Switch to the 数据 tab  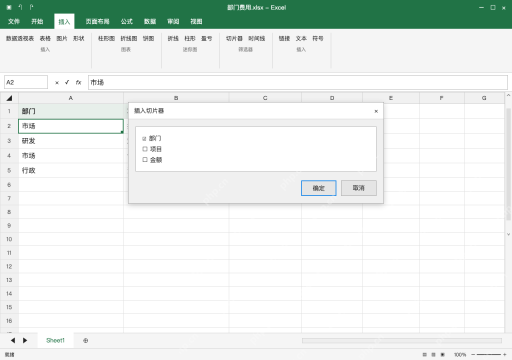(x=150, y=22)
